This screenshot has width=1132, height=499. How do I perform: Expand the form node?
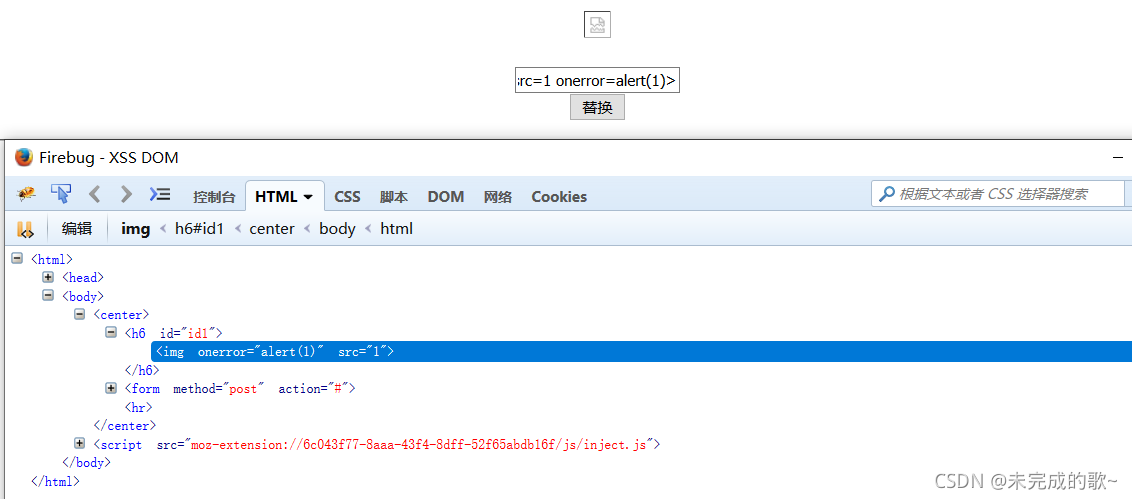(x=111, y=389)
